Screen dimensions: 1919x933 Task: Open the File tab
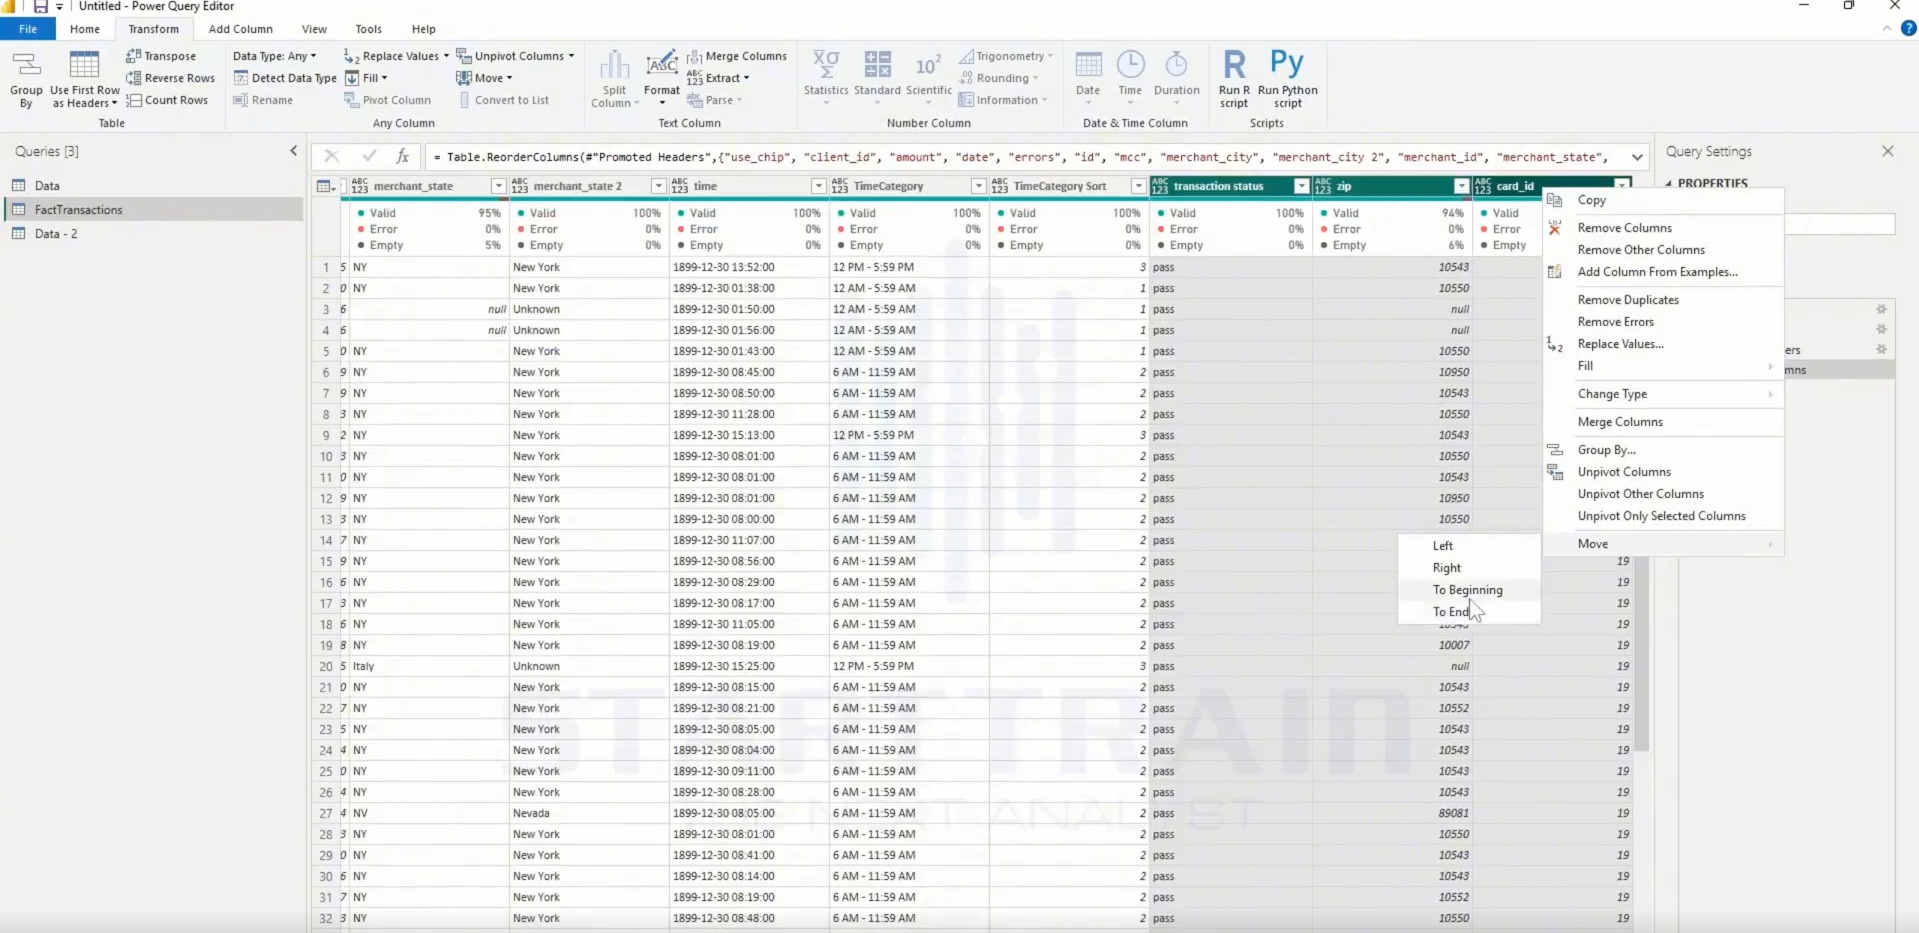[28, 29]
